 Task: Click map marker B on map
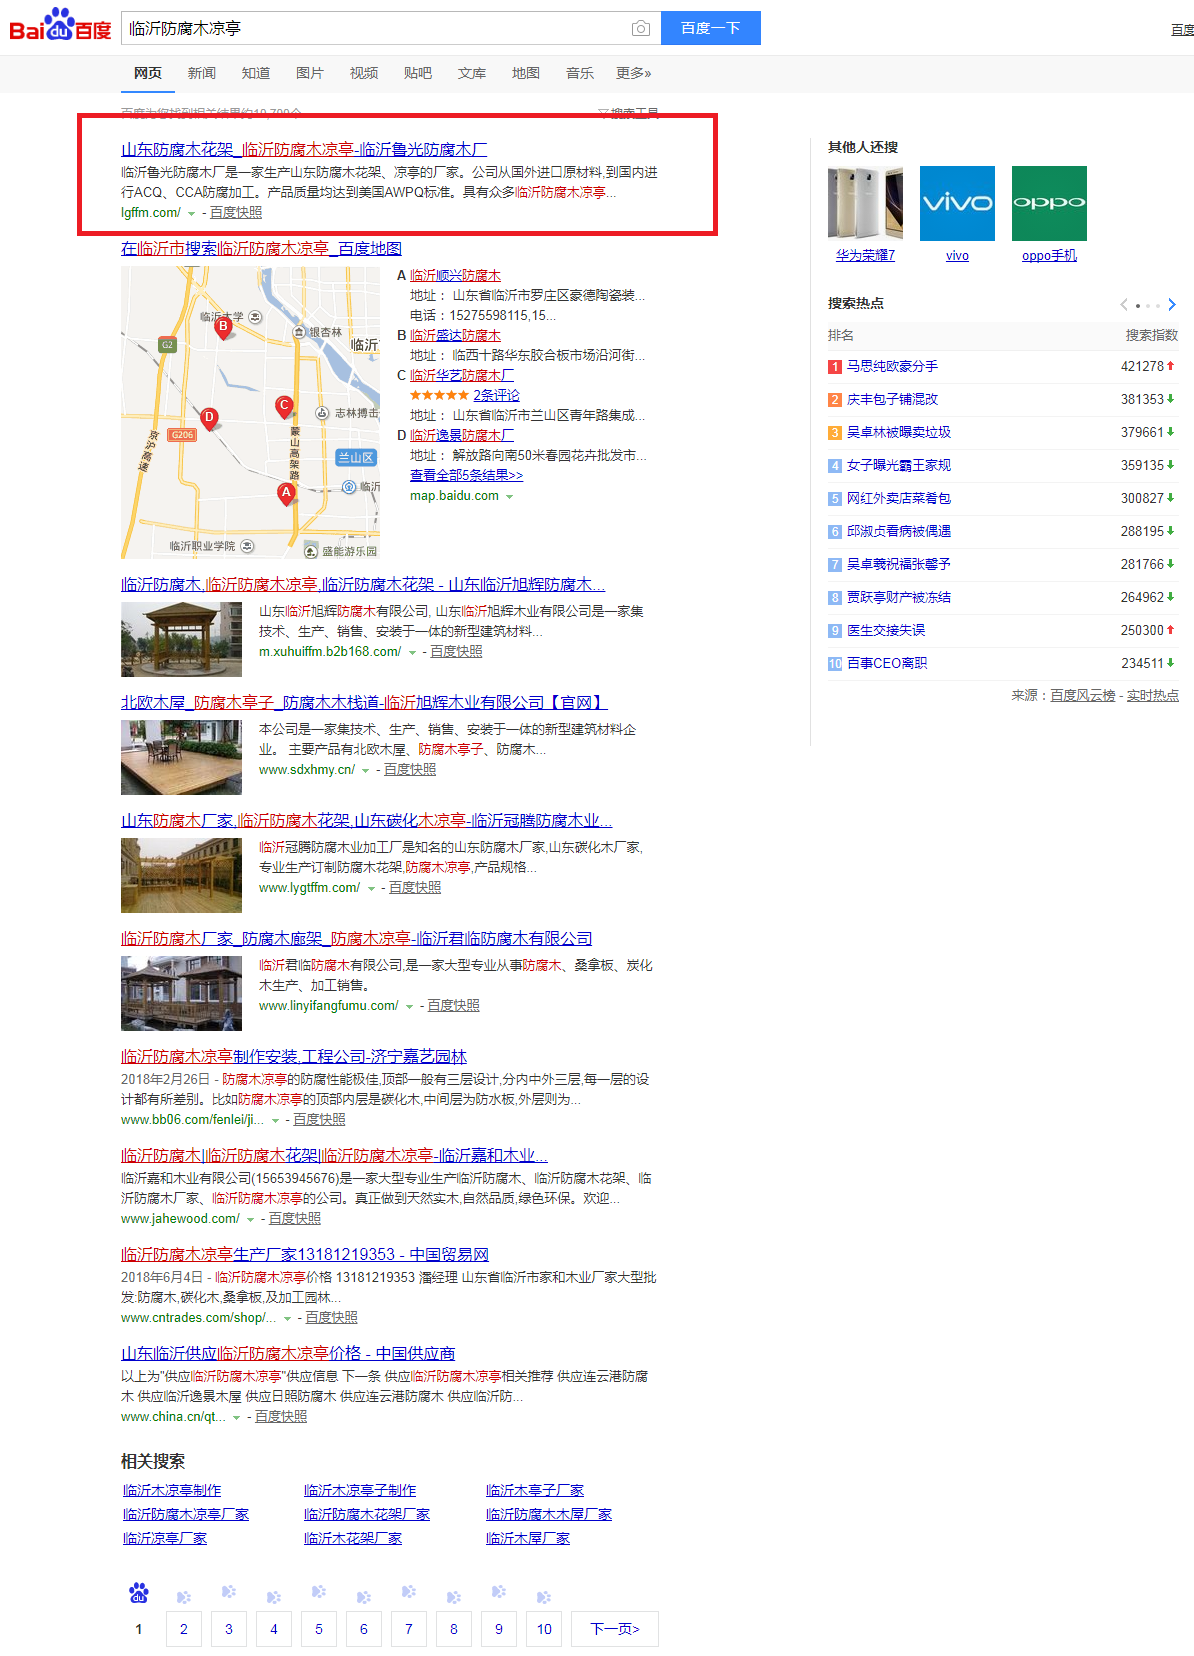(224, 326)
